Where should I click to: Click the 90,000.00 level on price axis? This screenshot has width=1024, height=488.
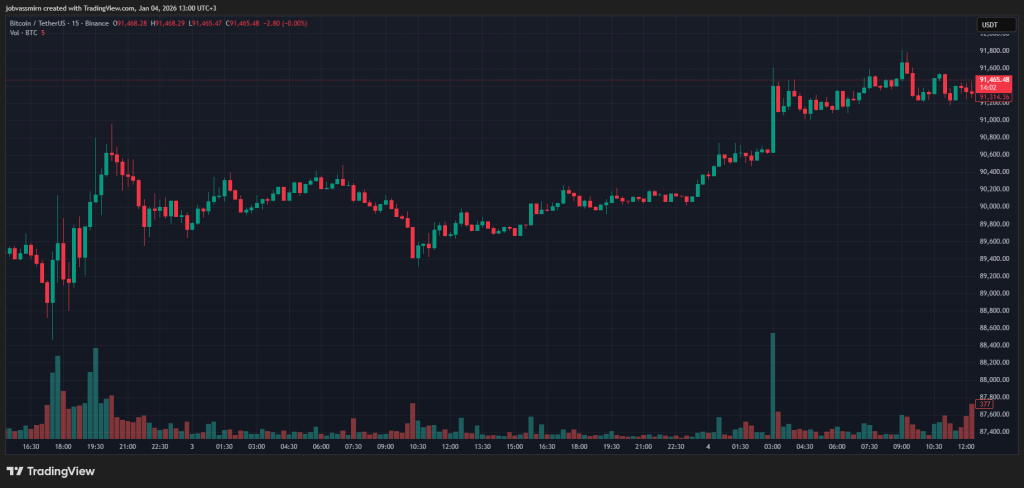tap(993, 206)
